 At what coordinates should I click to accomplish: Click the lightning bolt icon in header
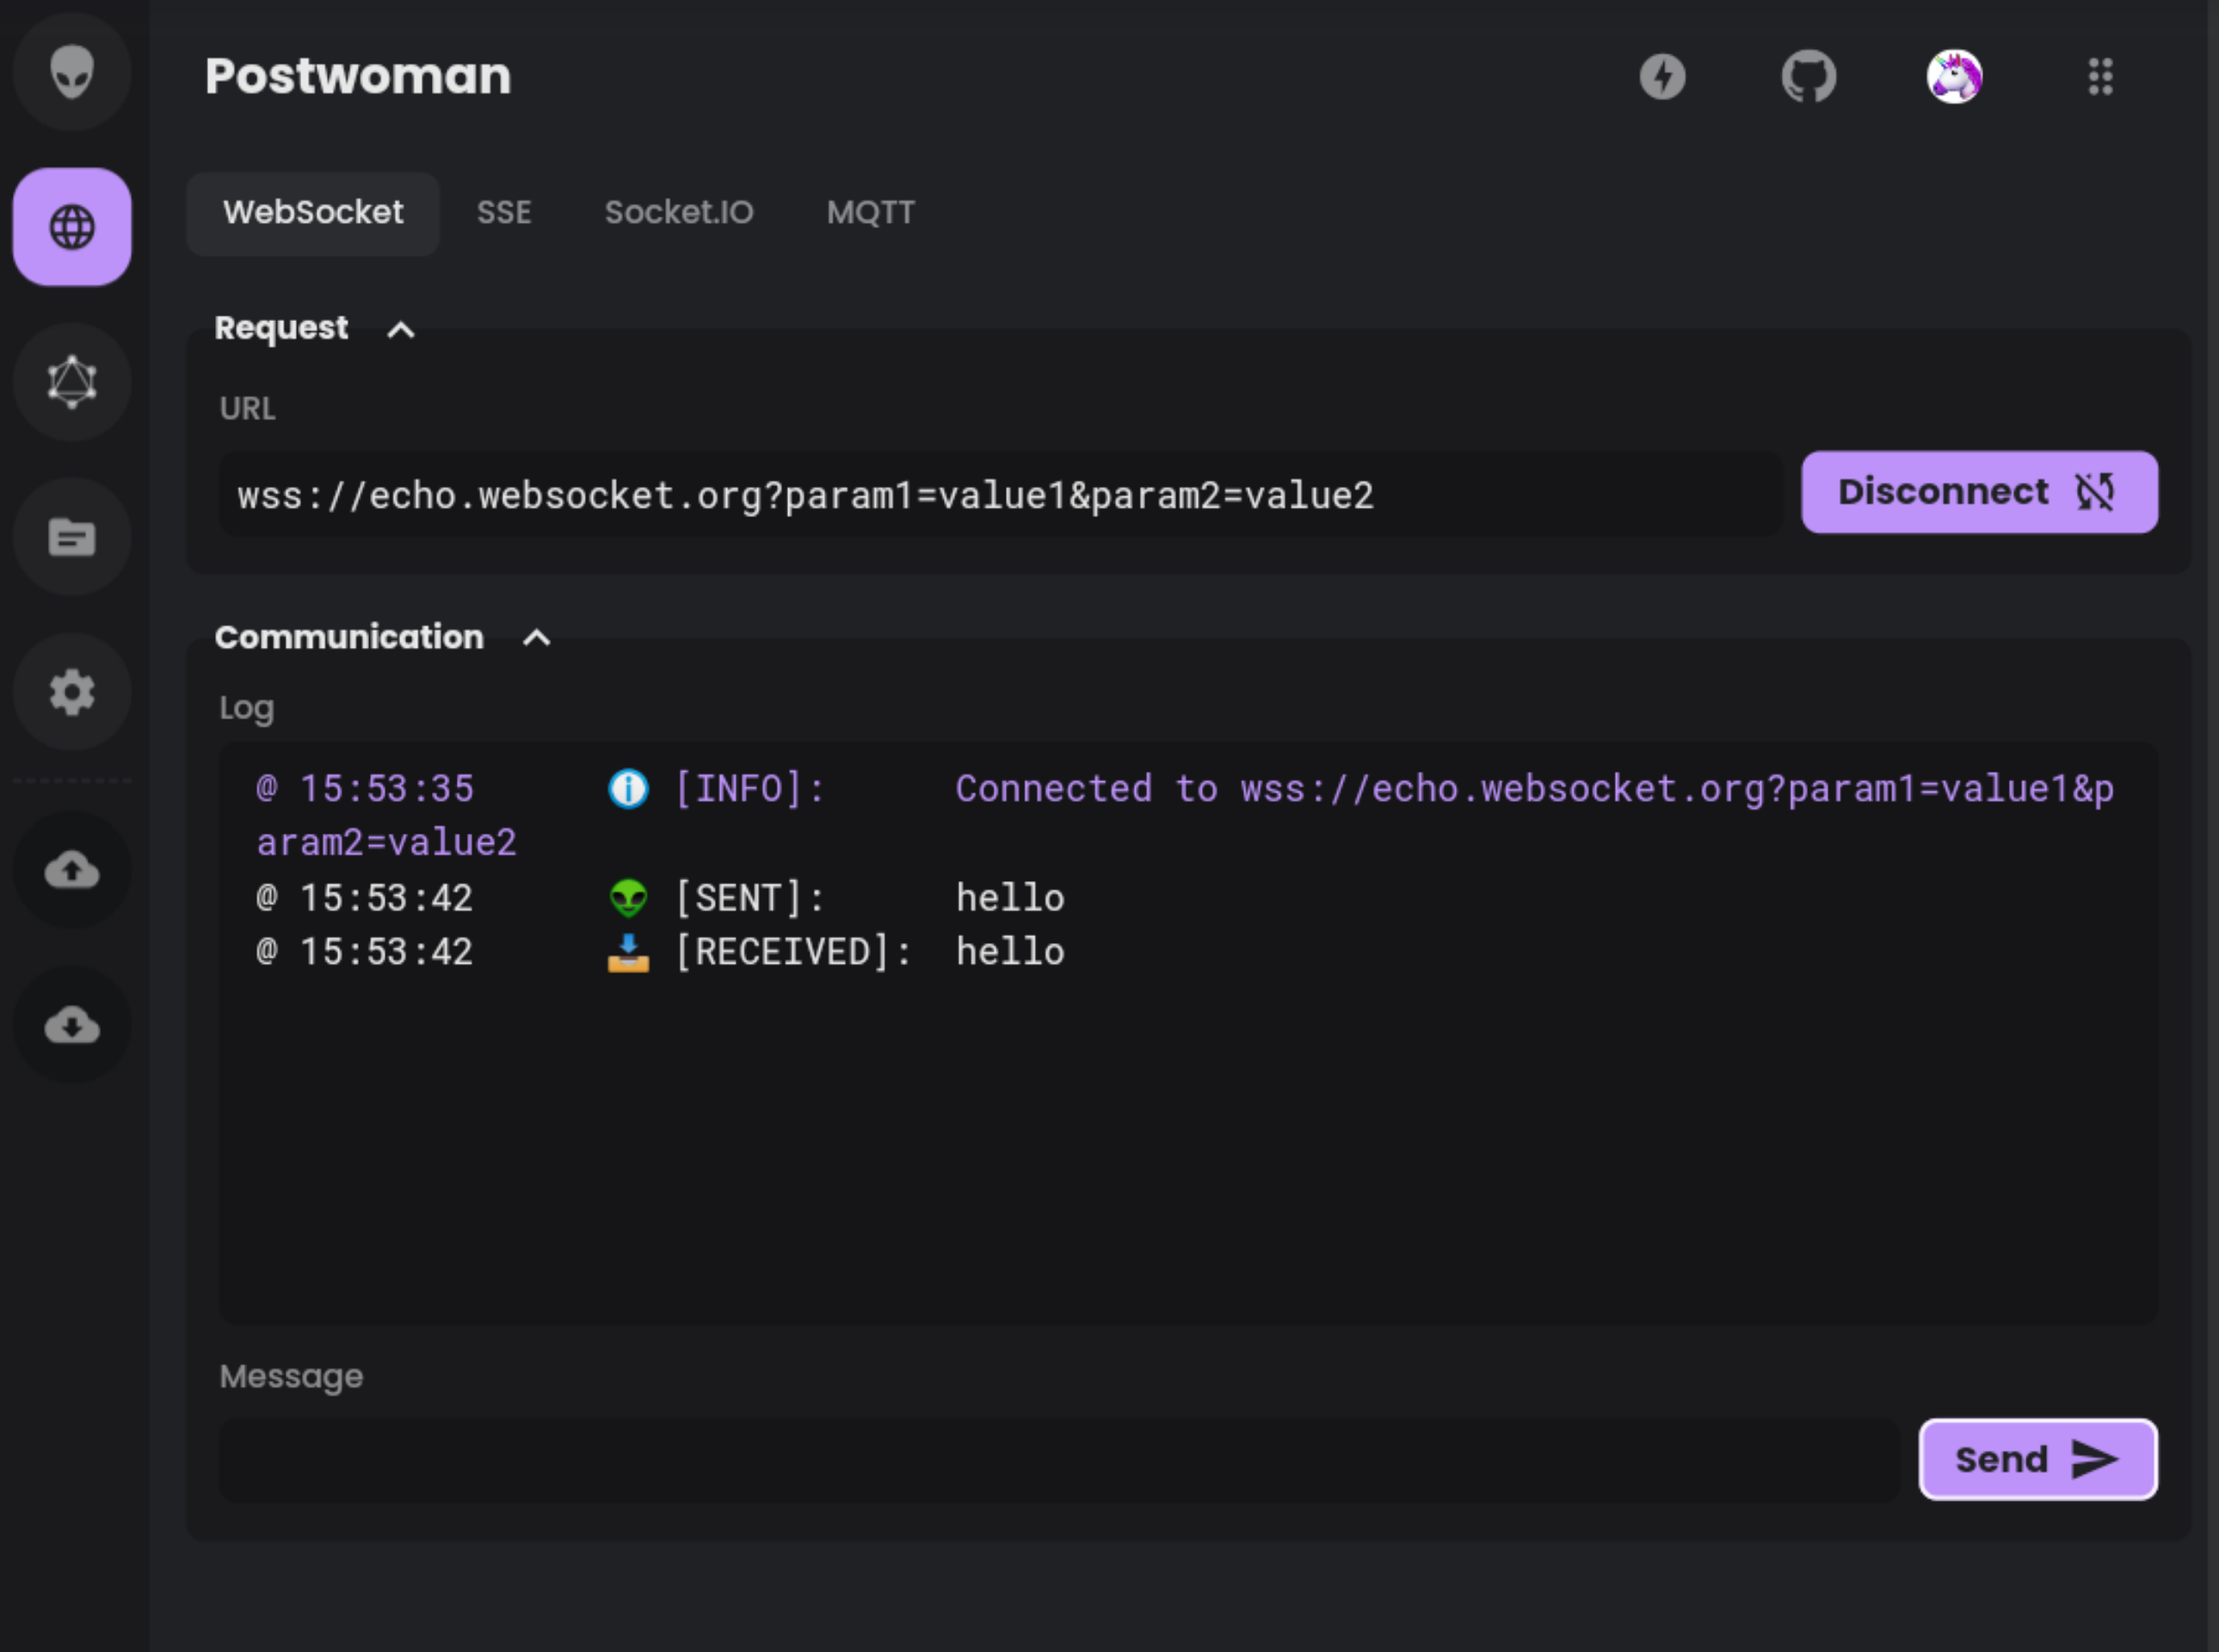1662,76
